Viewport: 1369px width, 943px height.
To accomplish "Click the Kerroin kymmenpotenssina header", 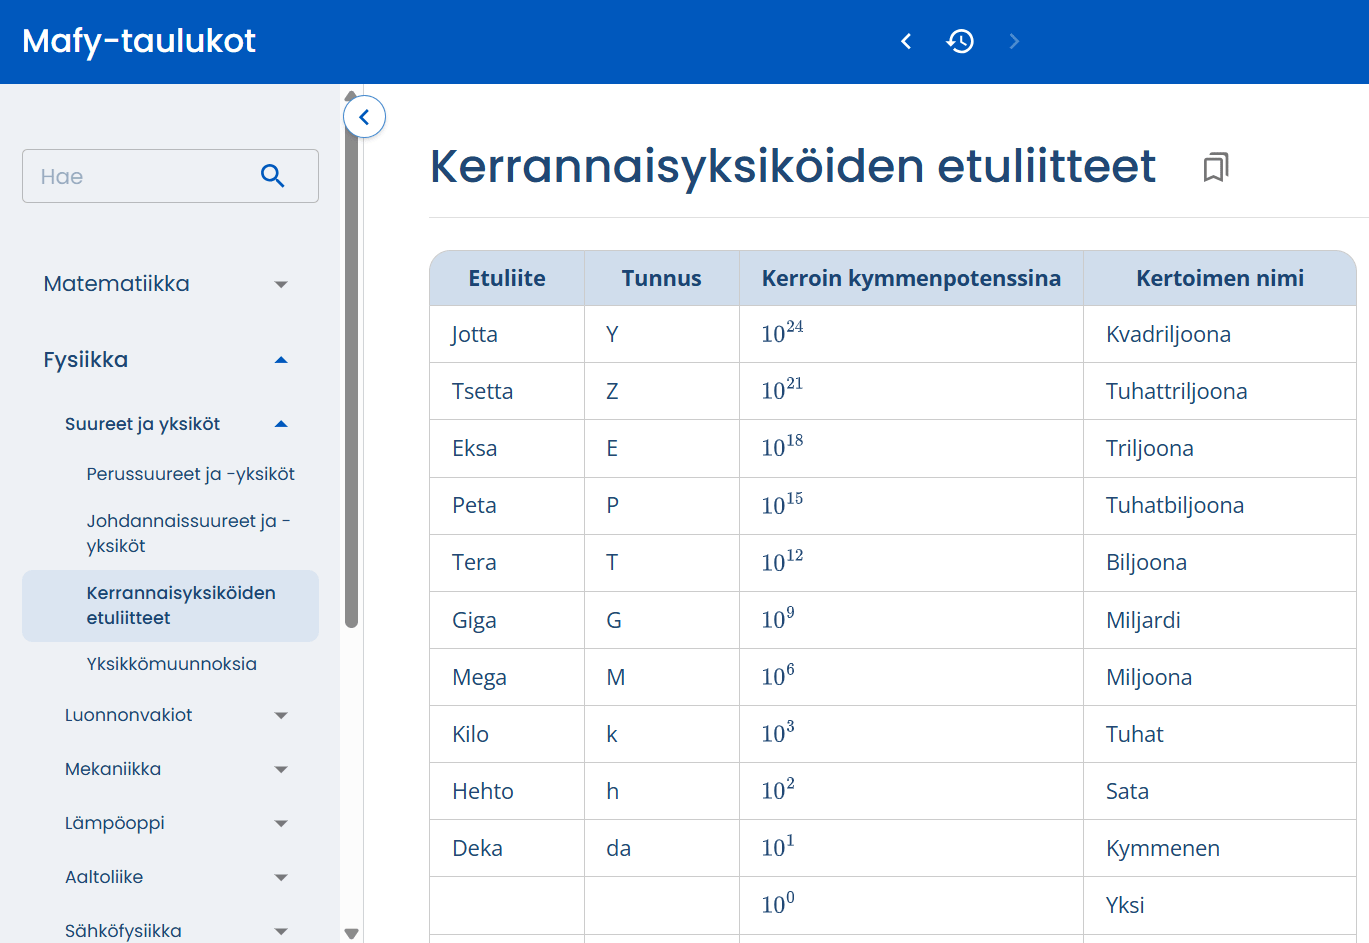I will click(x=911, y=278).
